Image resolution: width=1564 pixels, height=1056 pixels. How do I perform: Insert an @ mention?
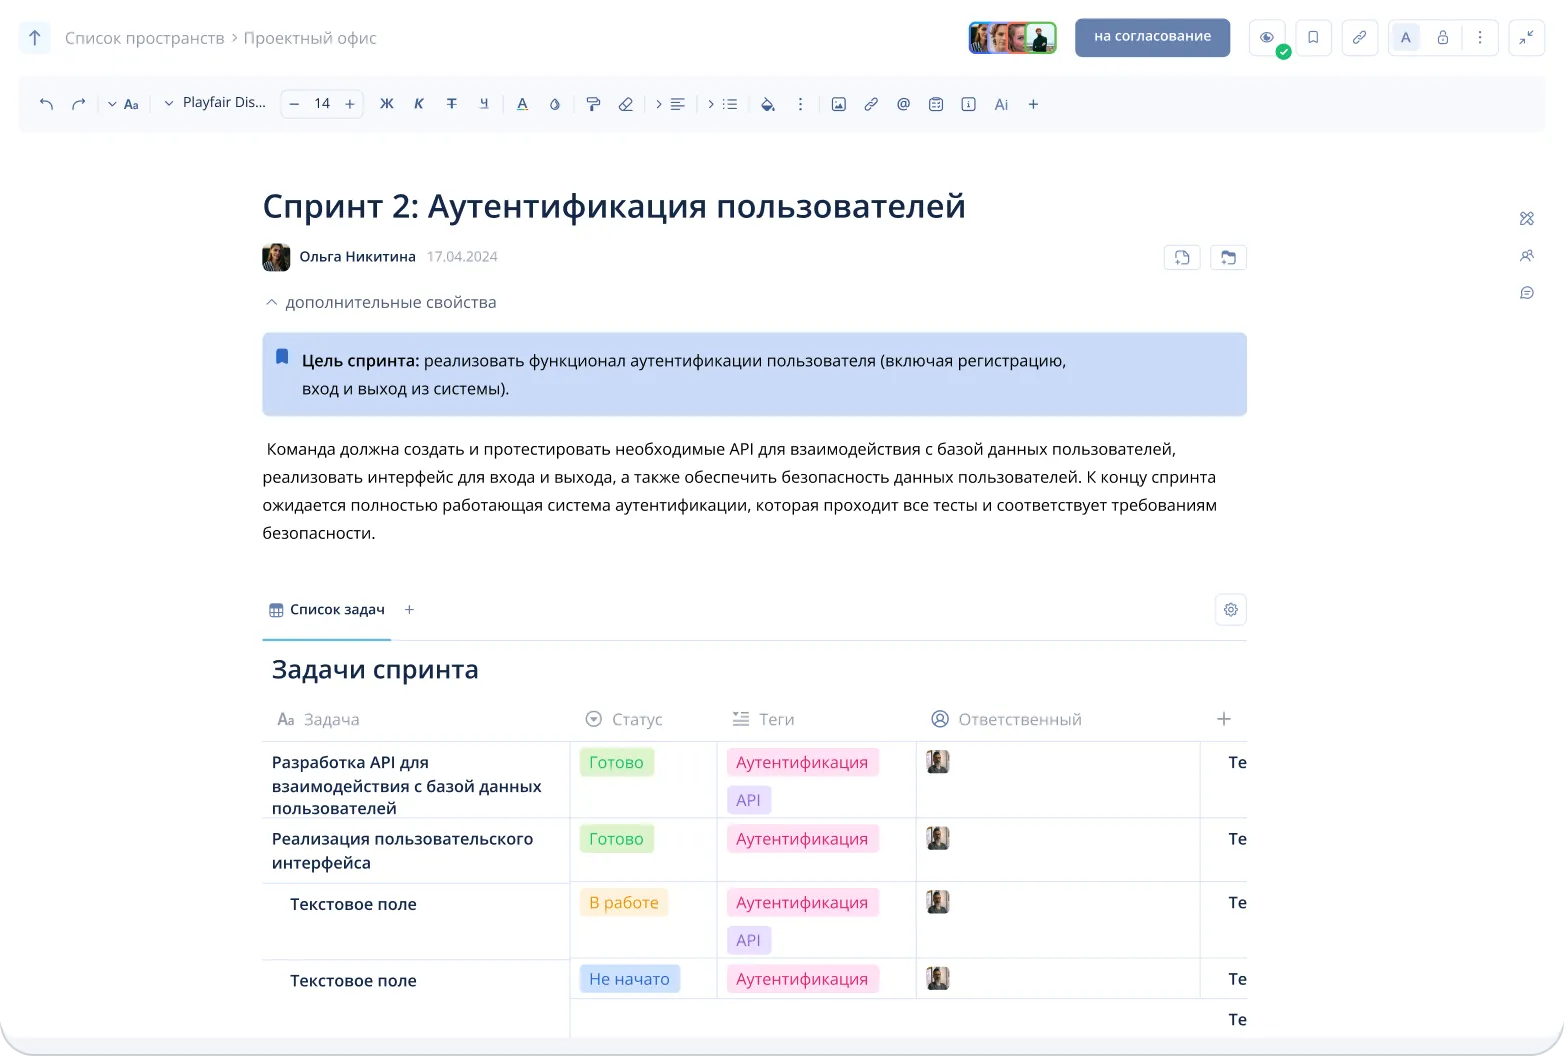pyautogui.click(x=904, y=104)
